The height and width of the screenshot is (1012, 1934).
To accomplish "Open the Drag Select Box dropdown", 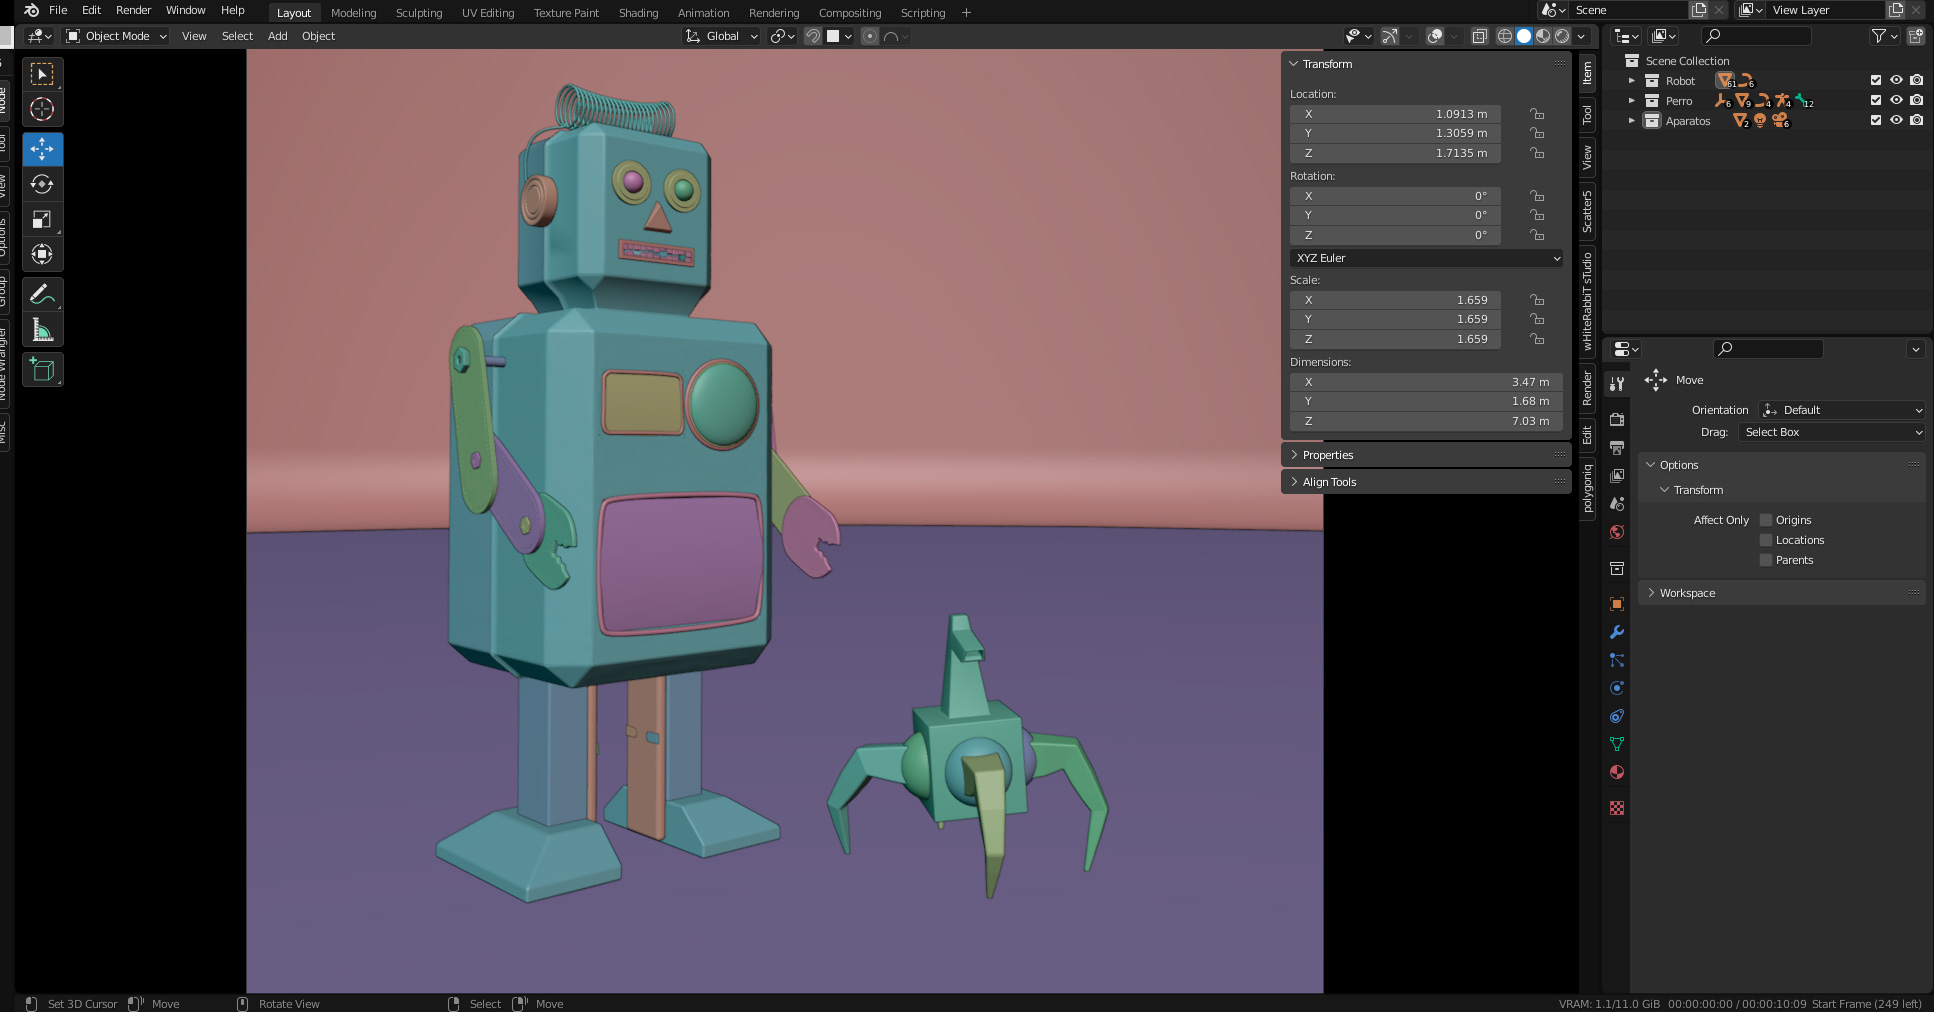I will 1832,432.
